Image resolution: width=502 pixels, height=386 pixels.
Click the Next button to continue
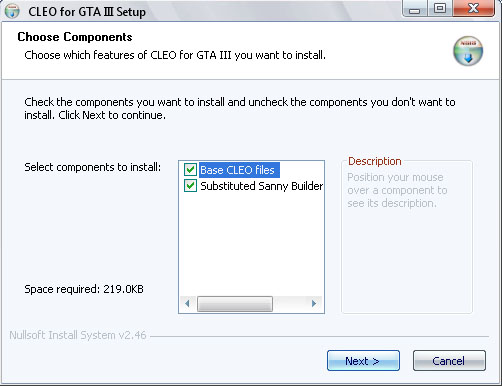[x=363, y=361]
